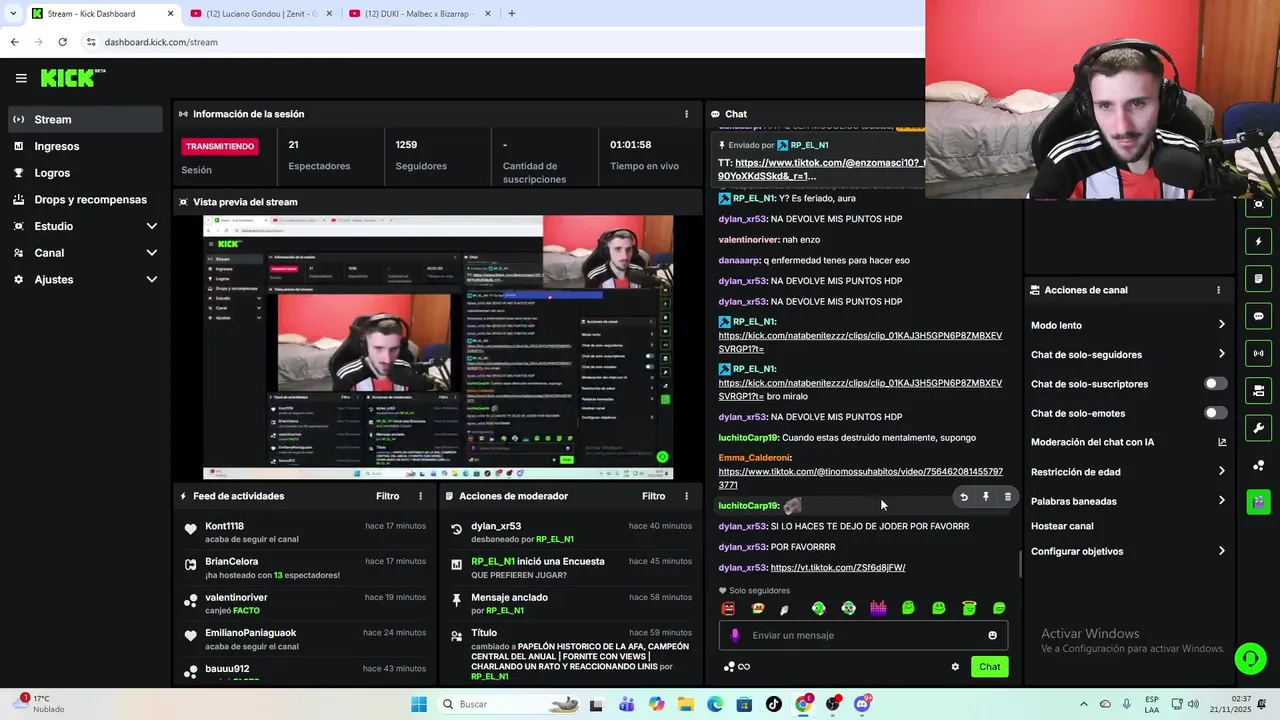Click the dylan_xr53 unban icon in mod actions

(x=456, y=529)
